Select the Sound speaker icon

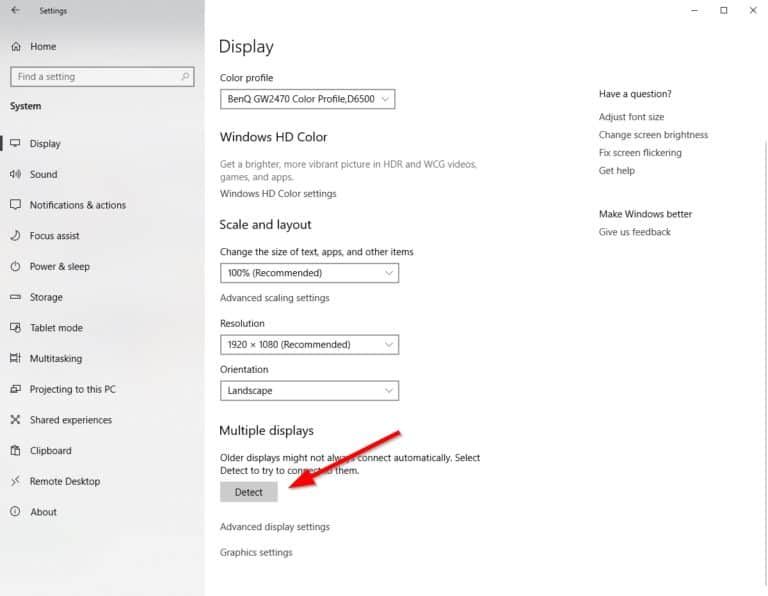pos(15,174)
